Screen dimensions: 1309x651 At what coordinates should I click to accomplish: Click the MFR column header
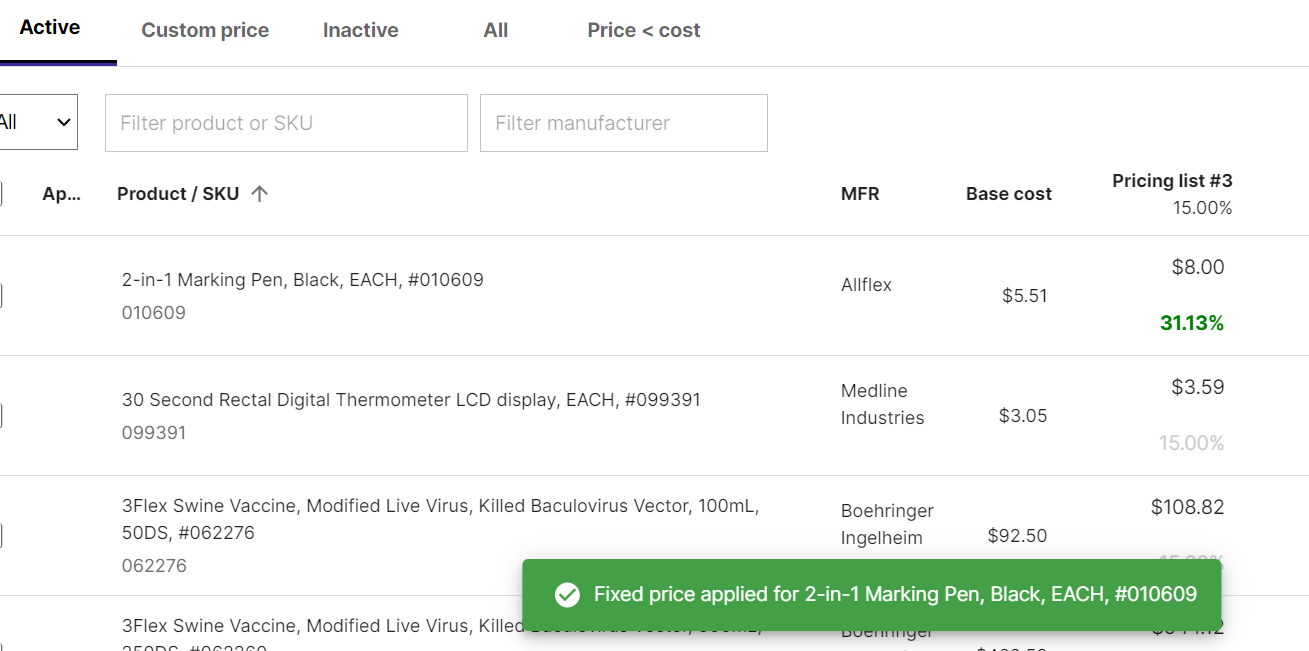tap(860, 193)
